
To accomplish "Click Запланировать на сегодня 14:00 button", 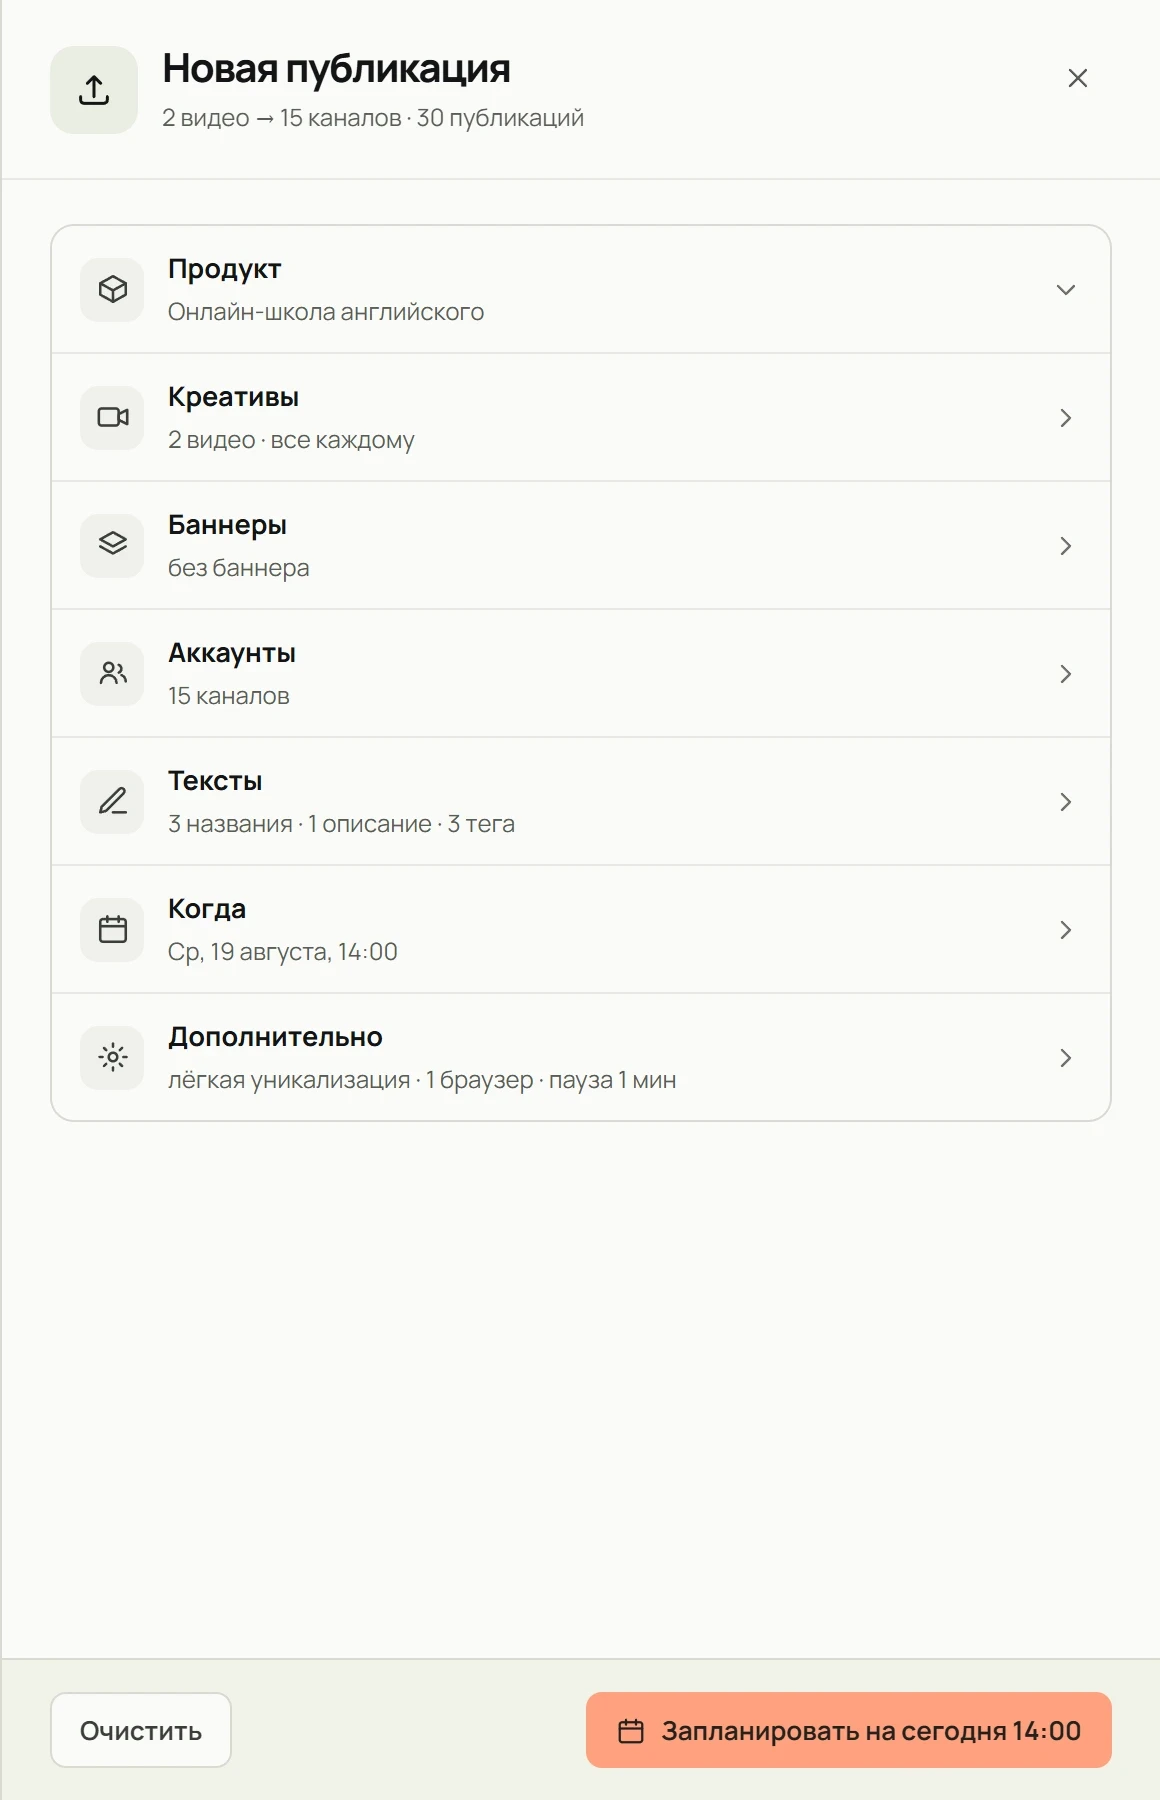I will [x=849, y=1730].
